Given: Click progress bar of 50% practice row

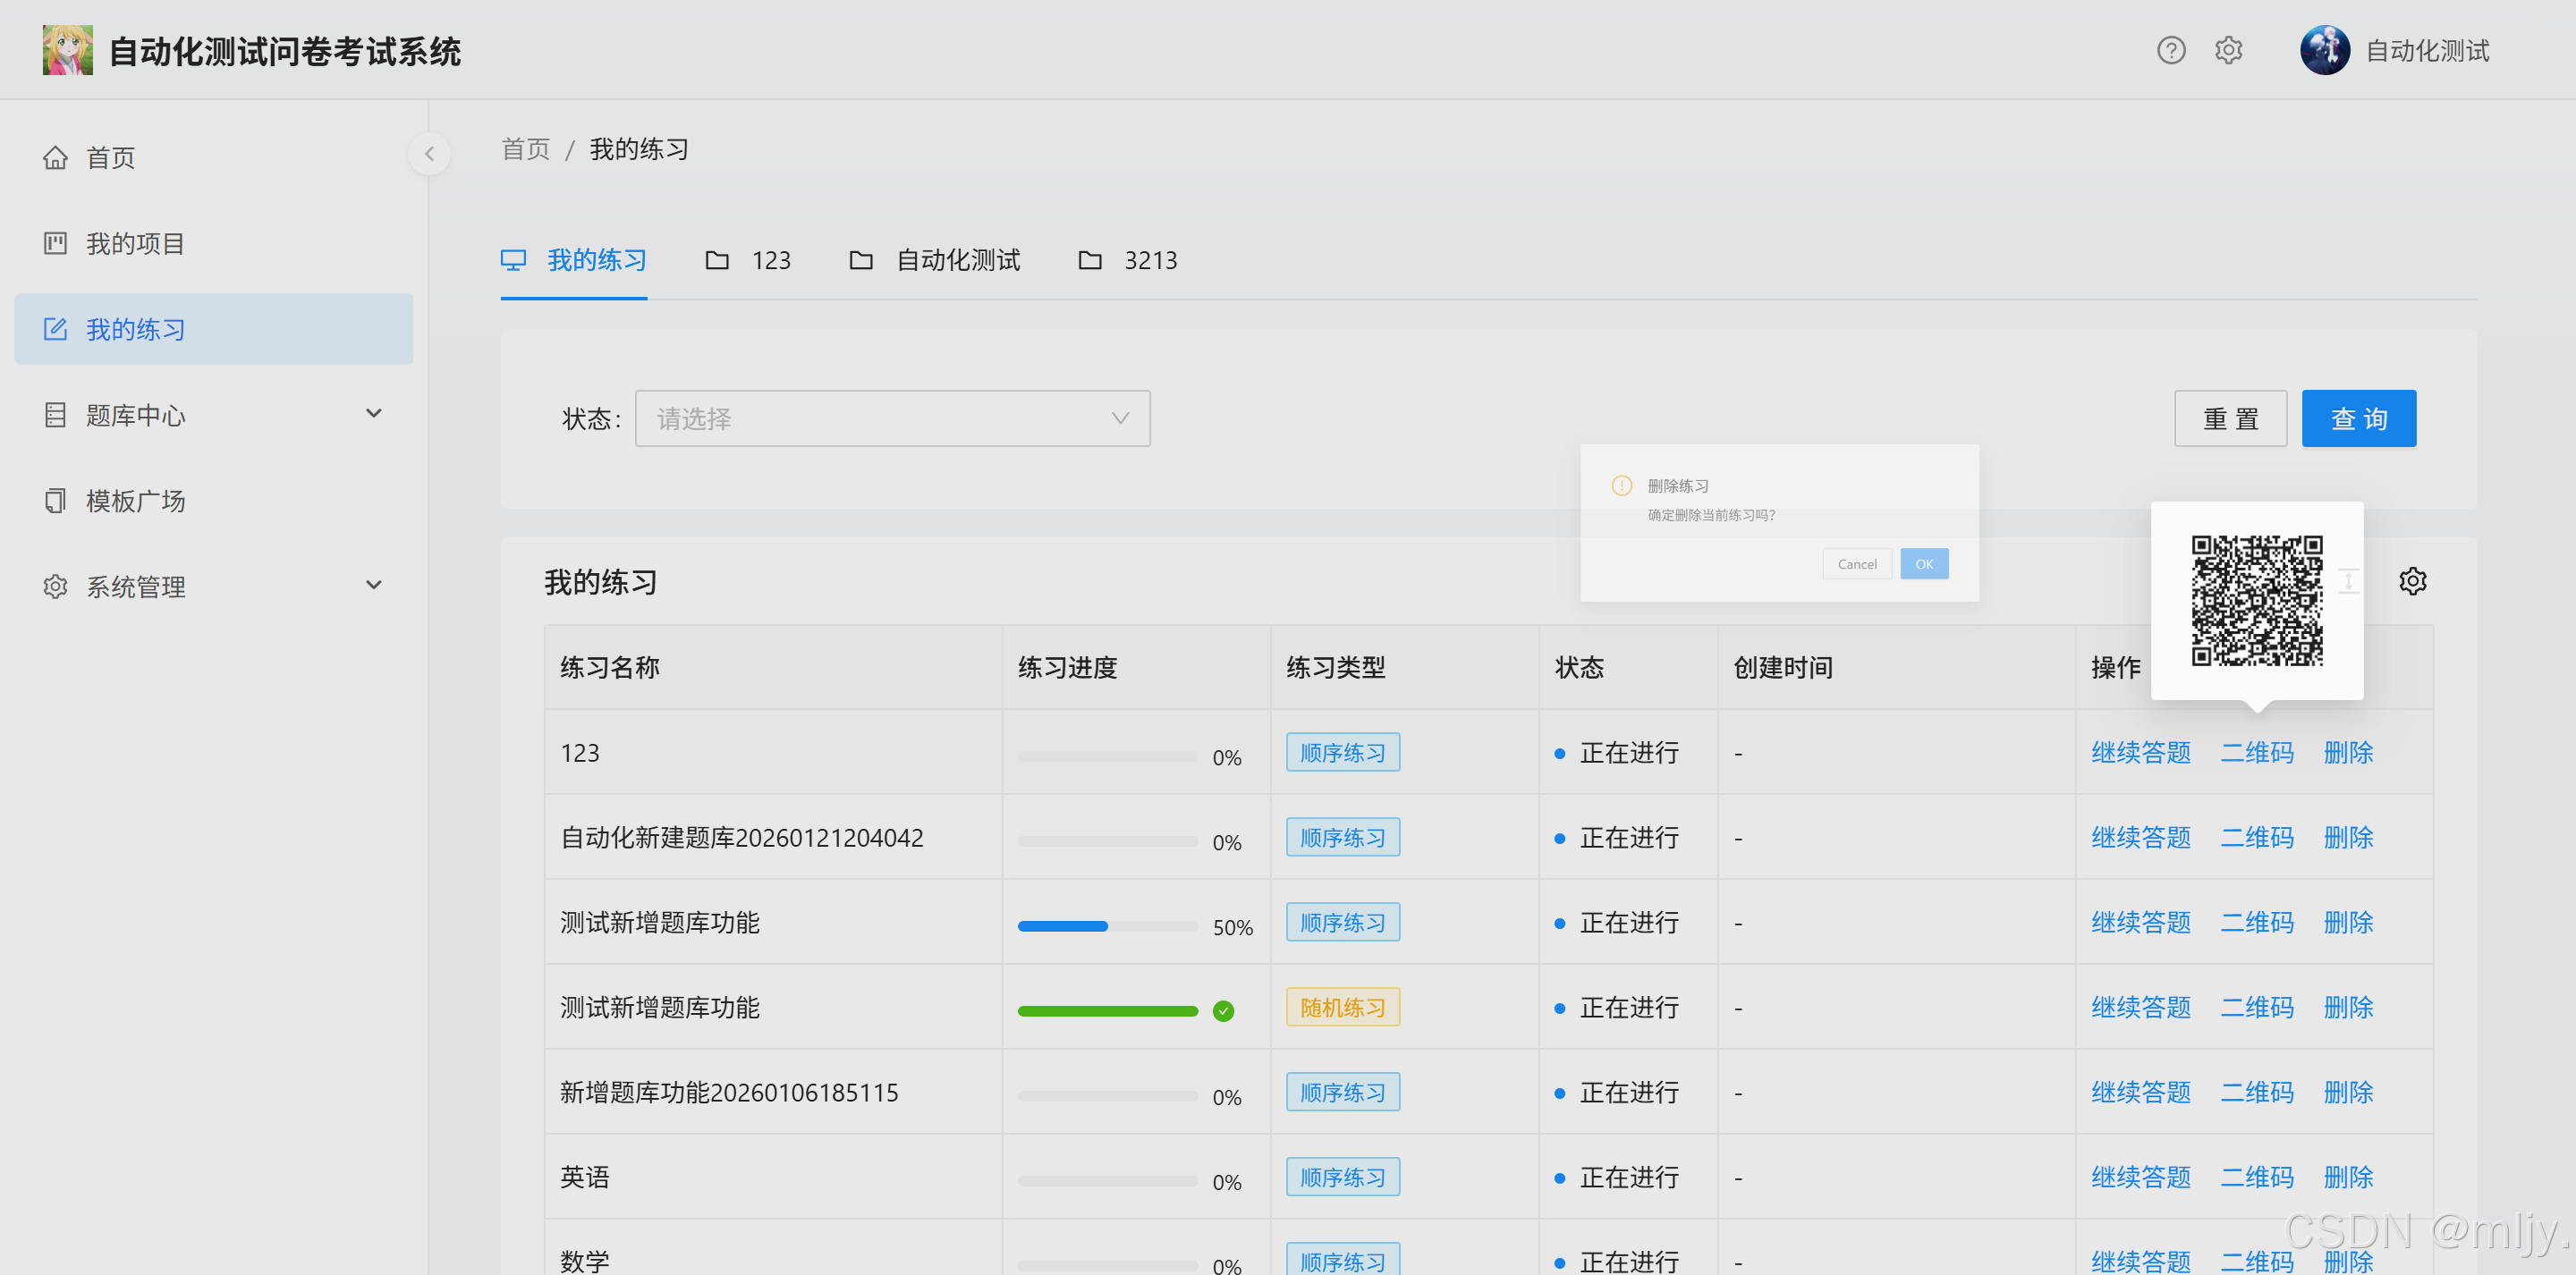Looking at the screenshot, I should [x=1107, y=926].
